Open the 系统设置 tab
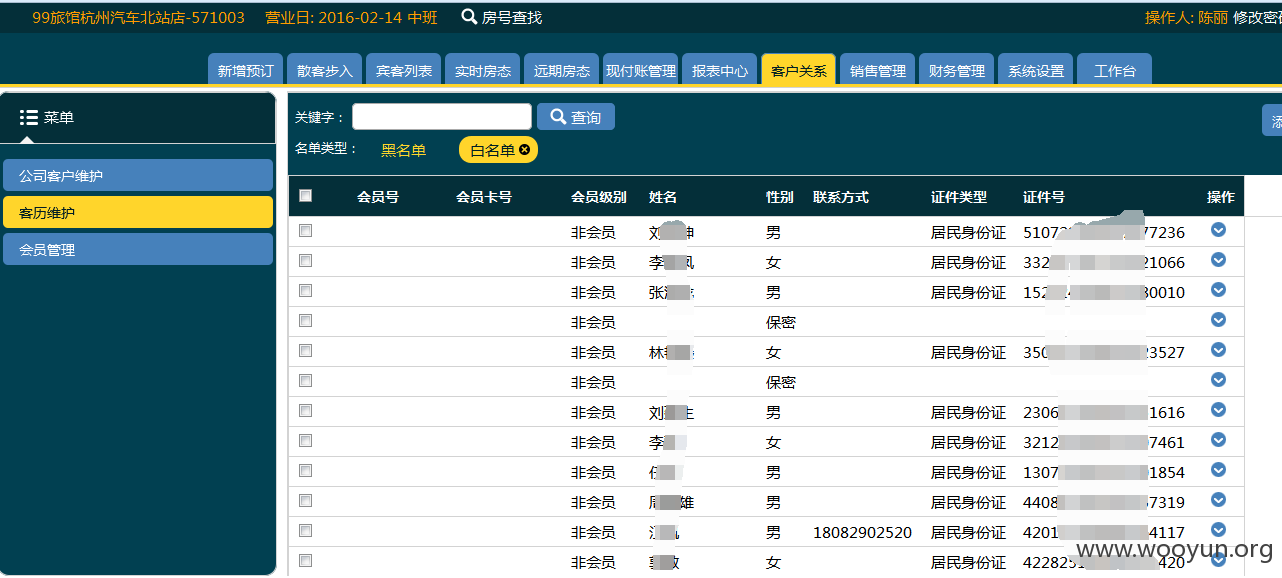 point(1036,70)
